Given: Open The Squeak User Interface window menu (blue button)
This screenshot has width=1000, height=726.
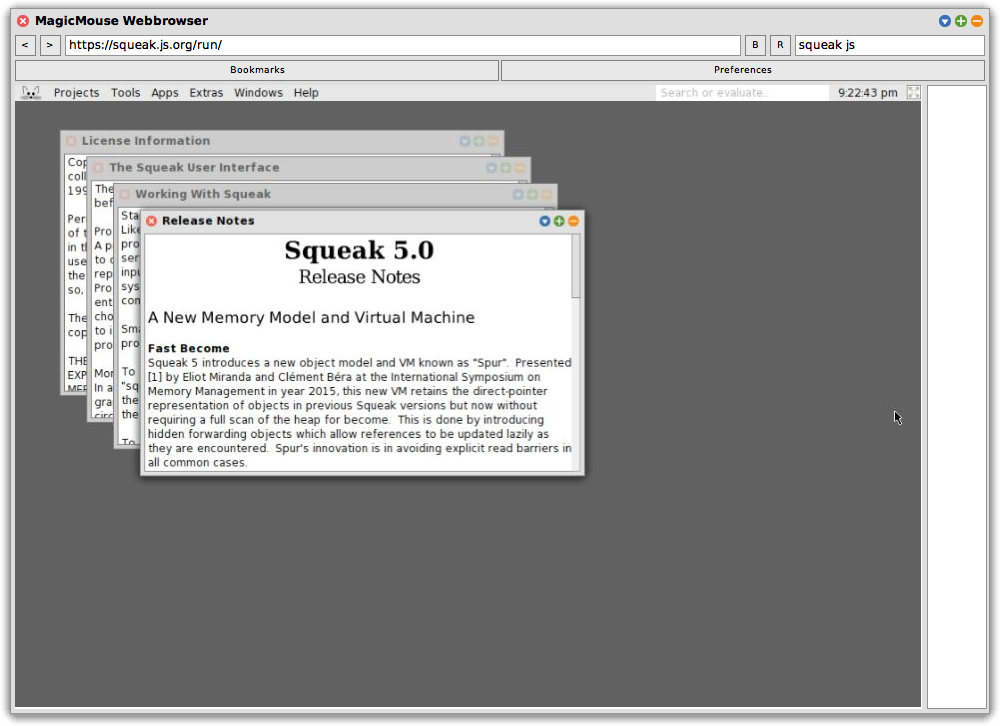Looking at the screenshot, I should tap(491, 168).
